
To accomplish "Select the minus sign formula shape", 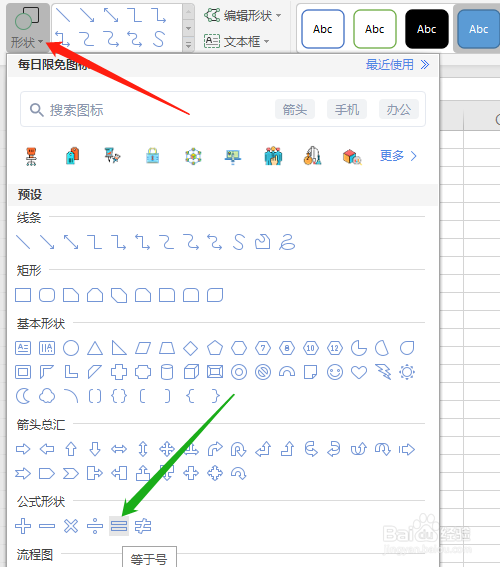I will [47, 526].
